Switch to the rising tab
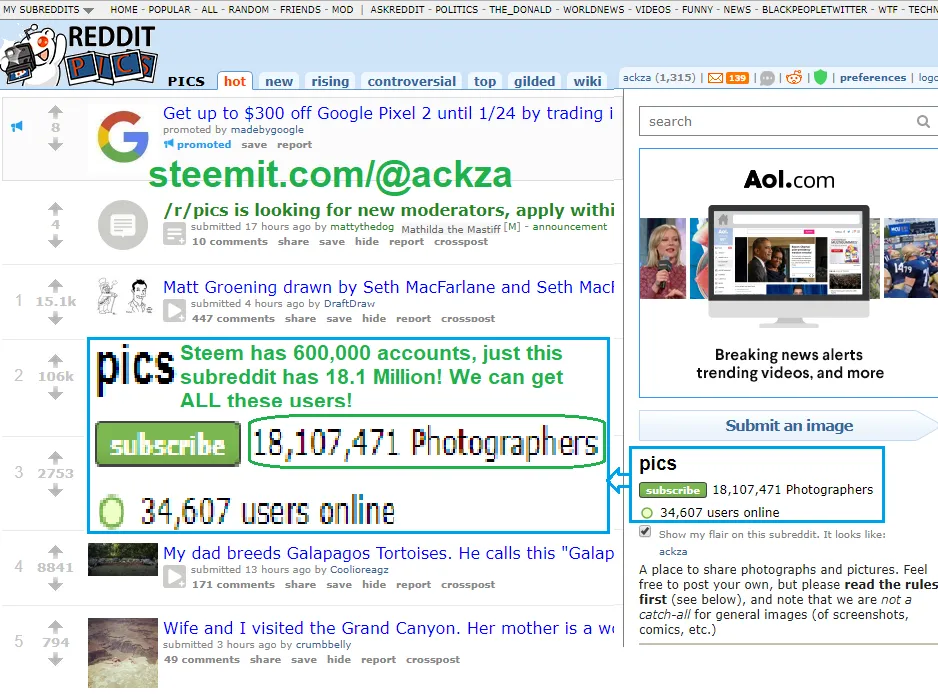The image size is (938, 697). point(330,81)
